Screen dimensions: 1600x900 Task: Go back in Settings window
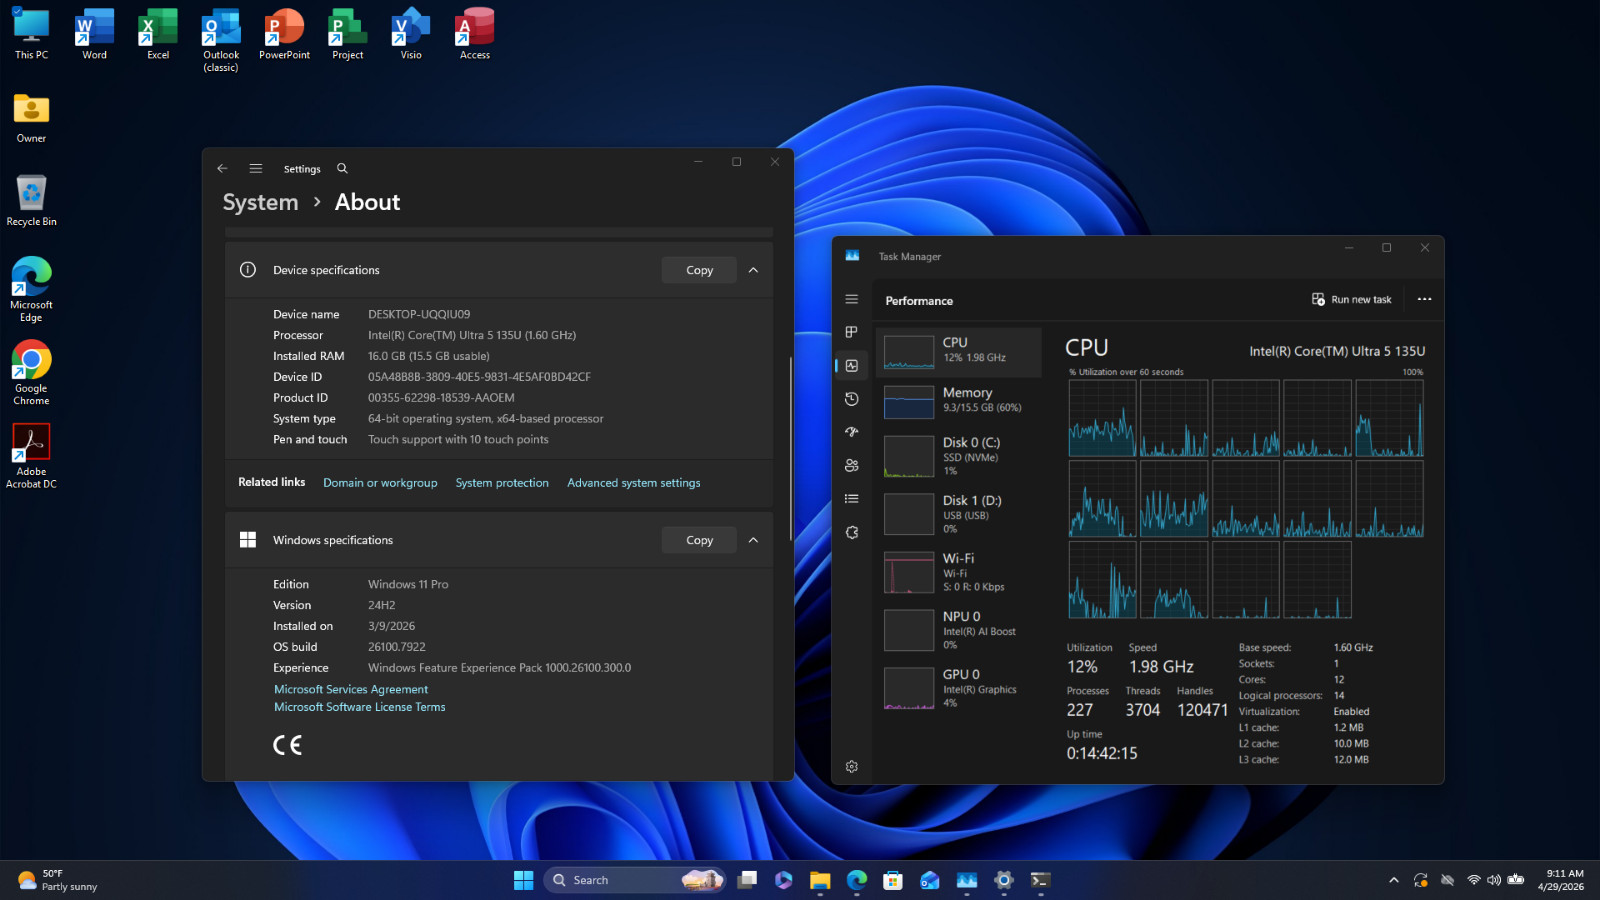222,168
